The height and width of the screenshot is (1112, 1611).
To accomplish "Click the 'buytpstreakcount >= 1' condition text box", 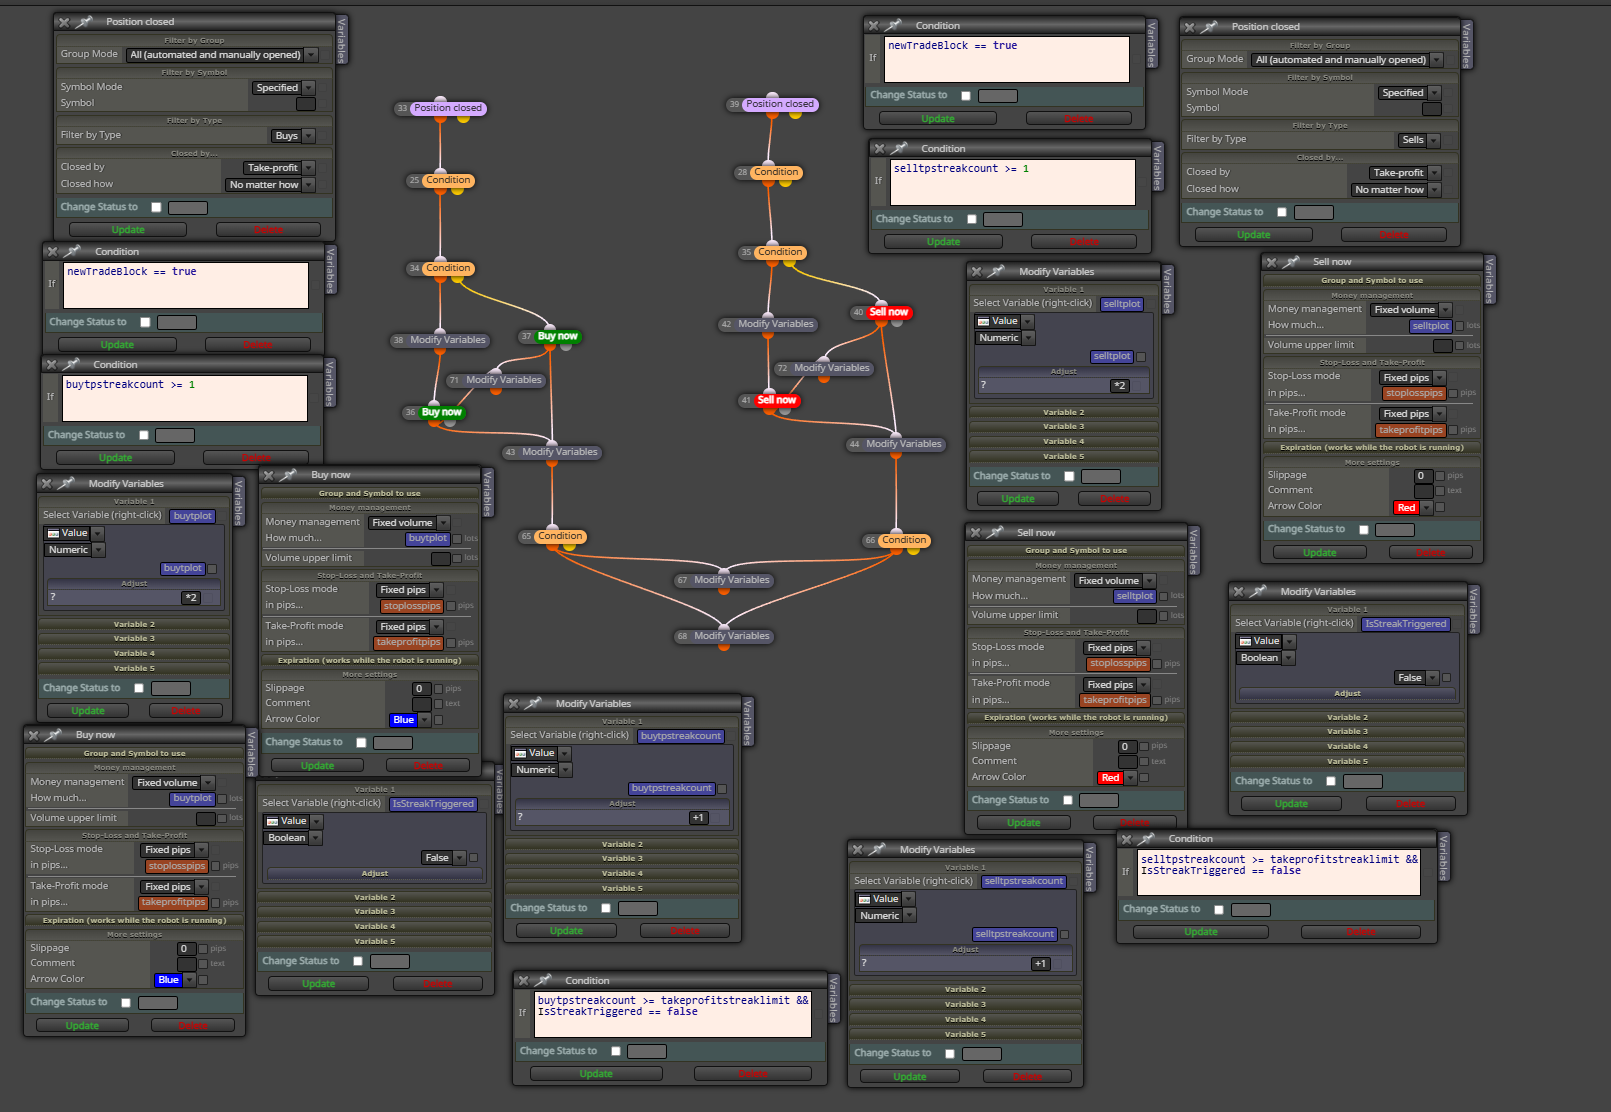I will coord(185,399).
